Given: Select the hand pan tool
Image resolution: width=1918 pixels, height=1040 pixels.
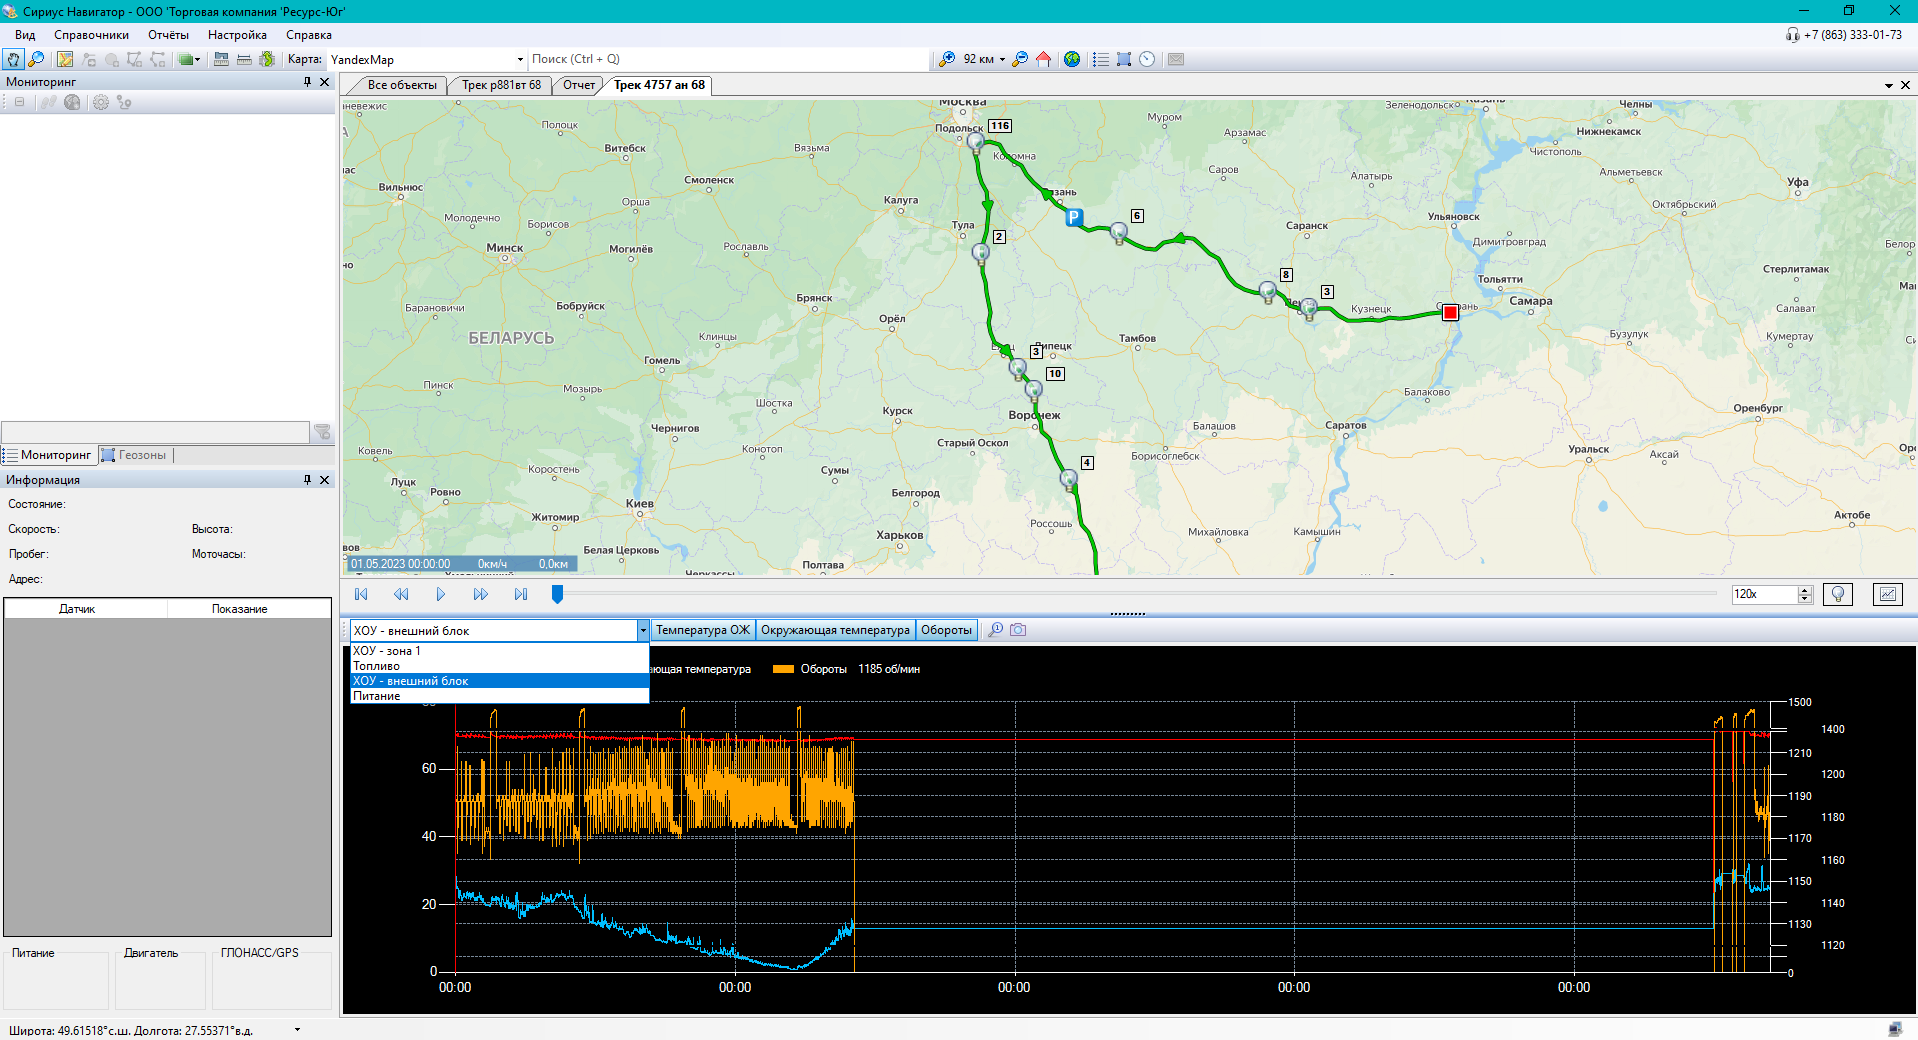Looking at the screenshot, I should [13, 60].
